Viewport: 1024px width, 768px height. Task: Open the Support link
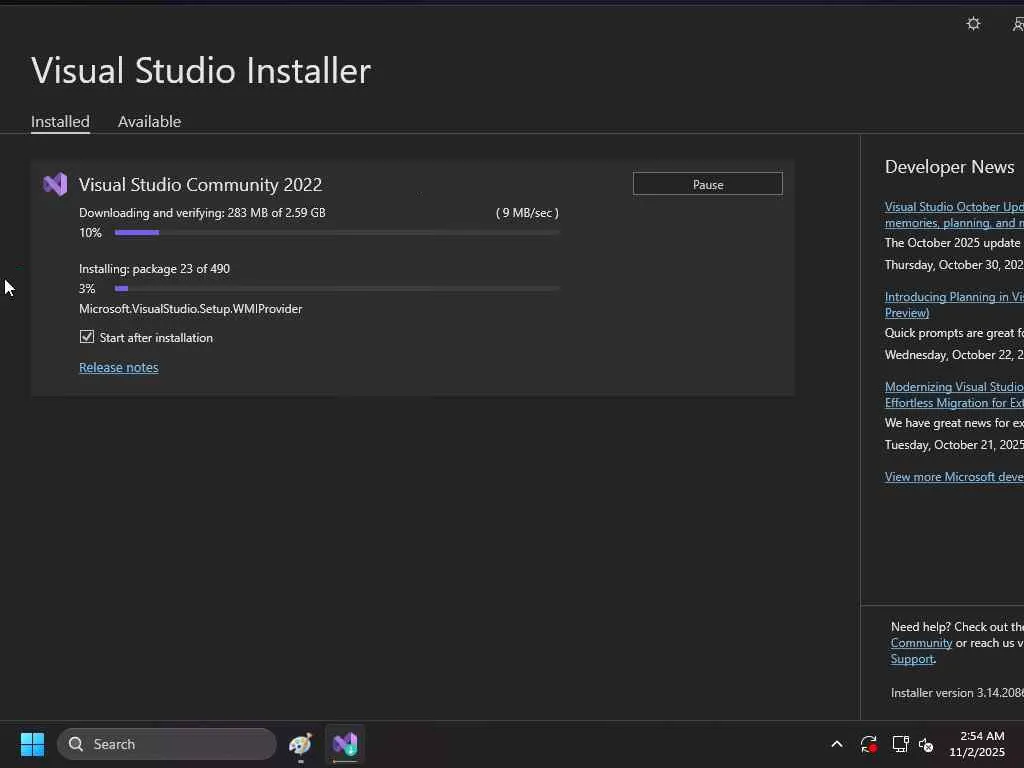point(912,659)
